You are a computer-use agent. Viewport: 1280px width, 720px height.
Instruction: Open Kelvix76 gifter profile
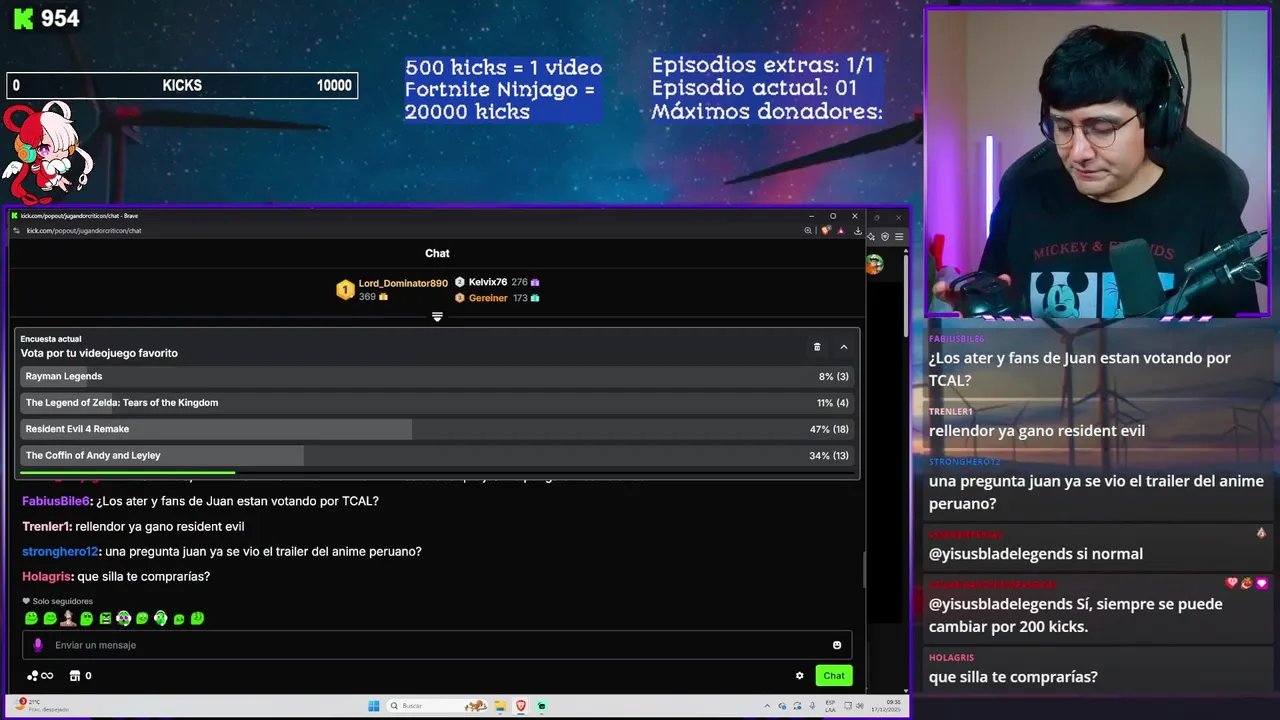coord(488,282)
